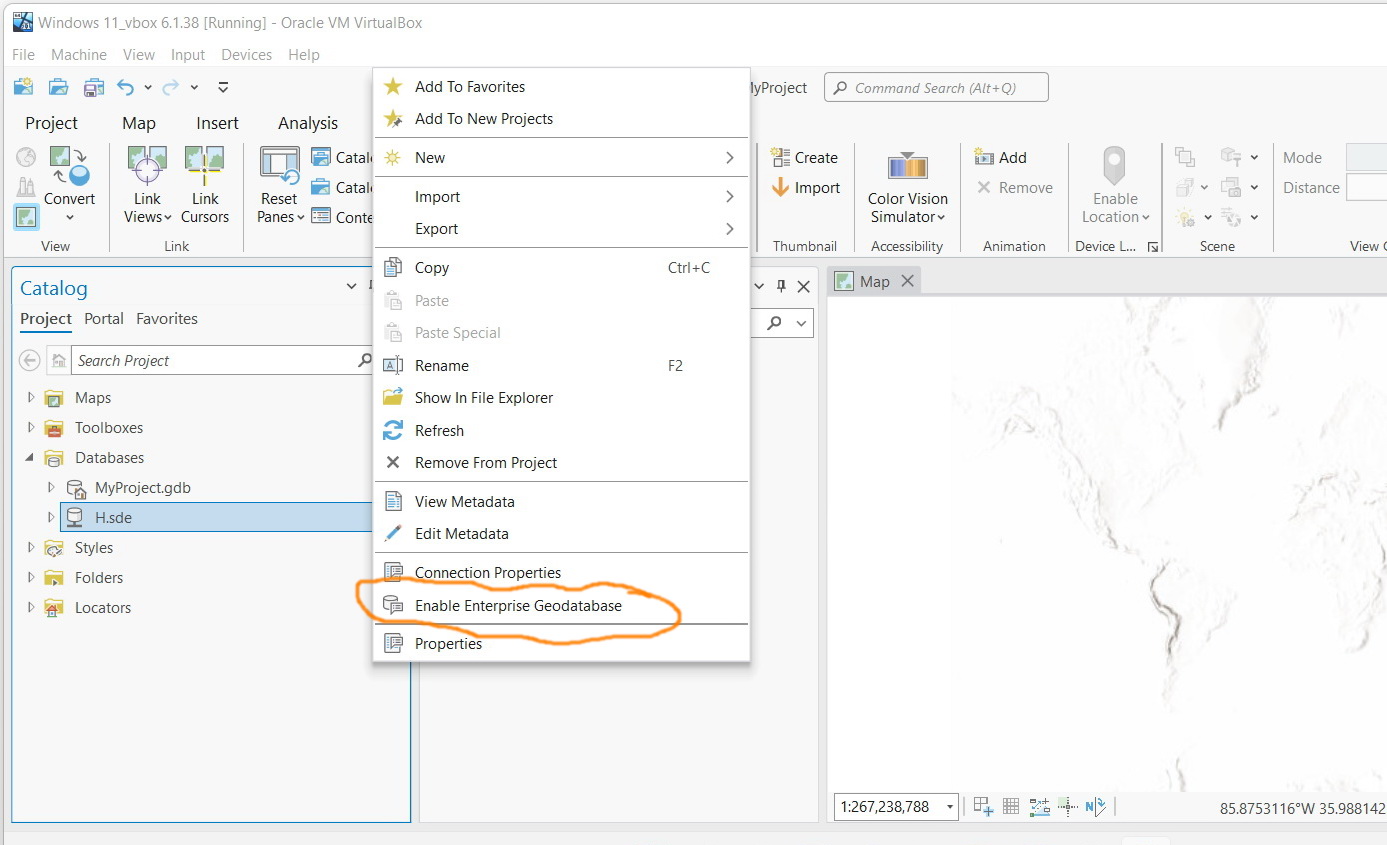
Task: Choose Show In File Explorer
Action: click(x=561, y=398)
